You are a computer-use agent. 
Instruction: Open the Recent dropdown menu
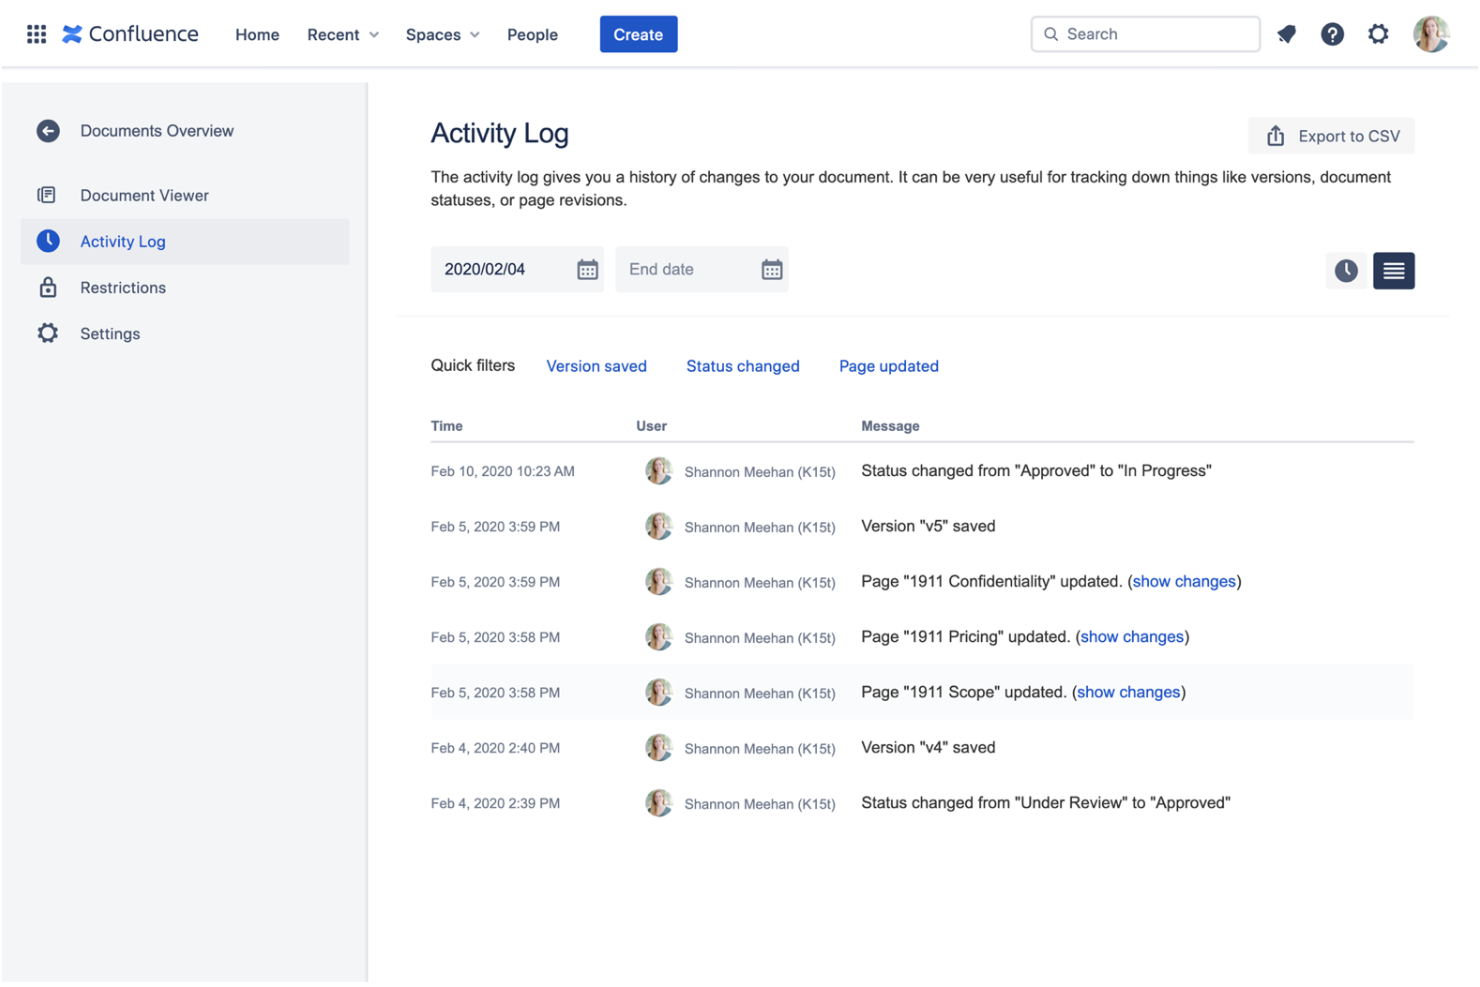(x=342, y=34)
